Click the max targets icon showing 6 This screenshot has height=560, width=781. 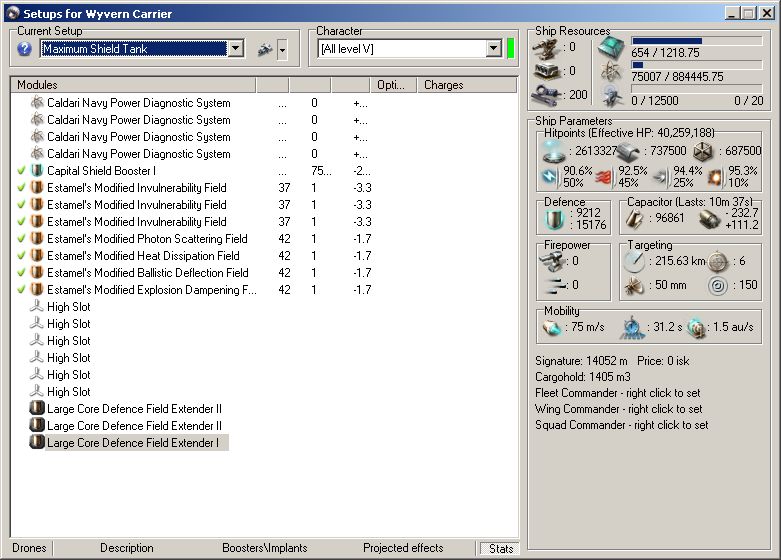718,262
